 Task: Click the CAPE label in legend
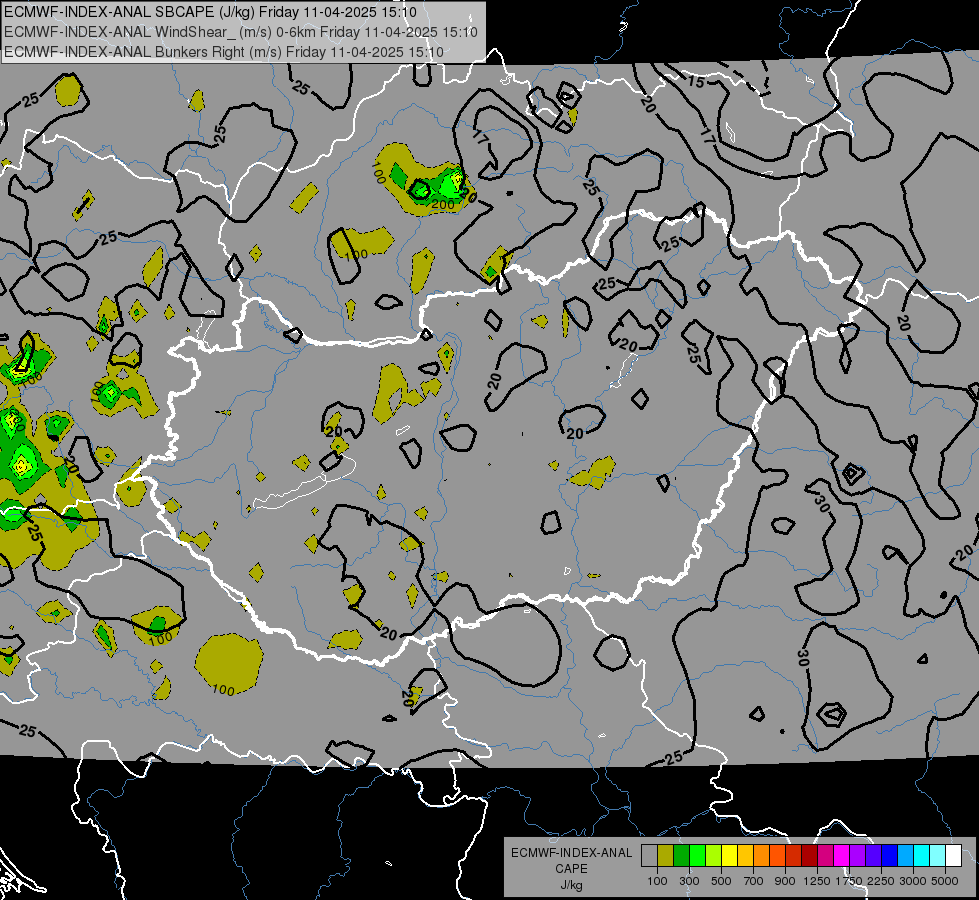pos(571,868)
